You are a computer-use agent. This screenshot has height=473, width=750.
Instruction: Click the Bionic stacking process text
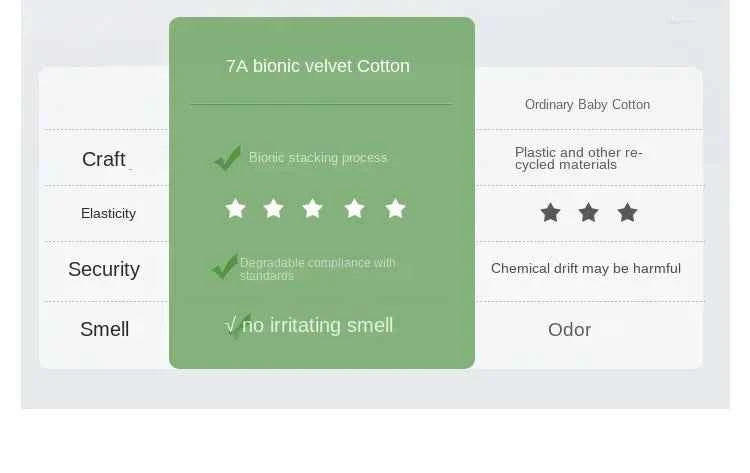(318, 158)
